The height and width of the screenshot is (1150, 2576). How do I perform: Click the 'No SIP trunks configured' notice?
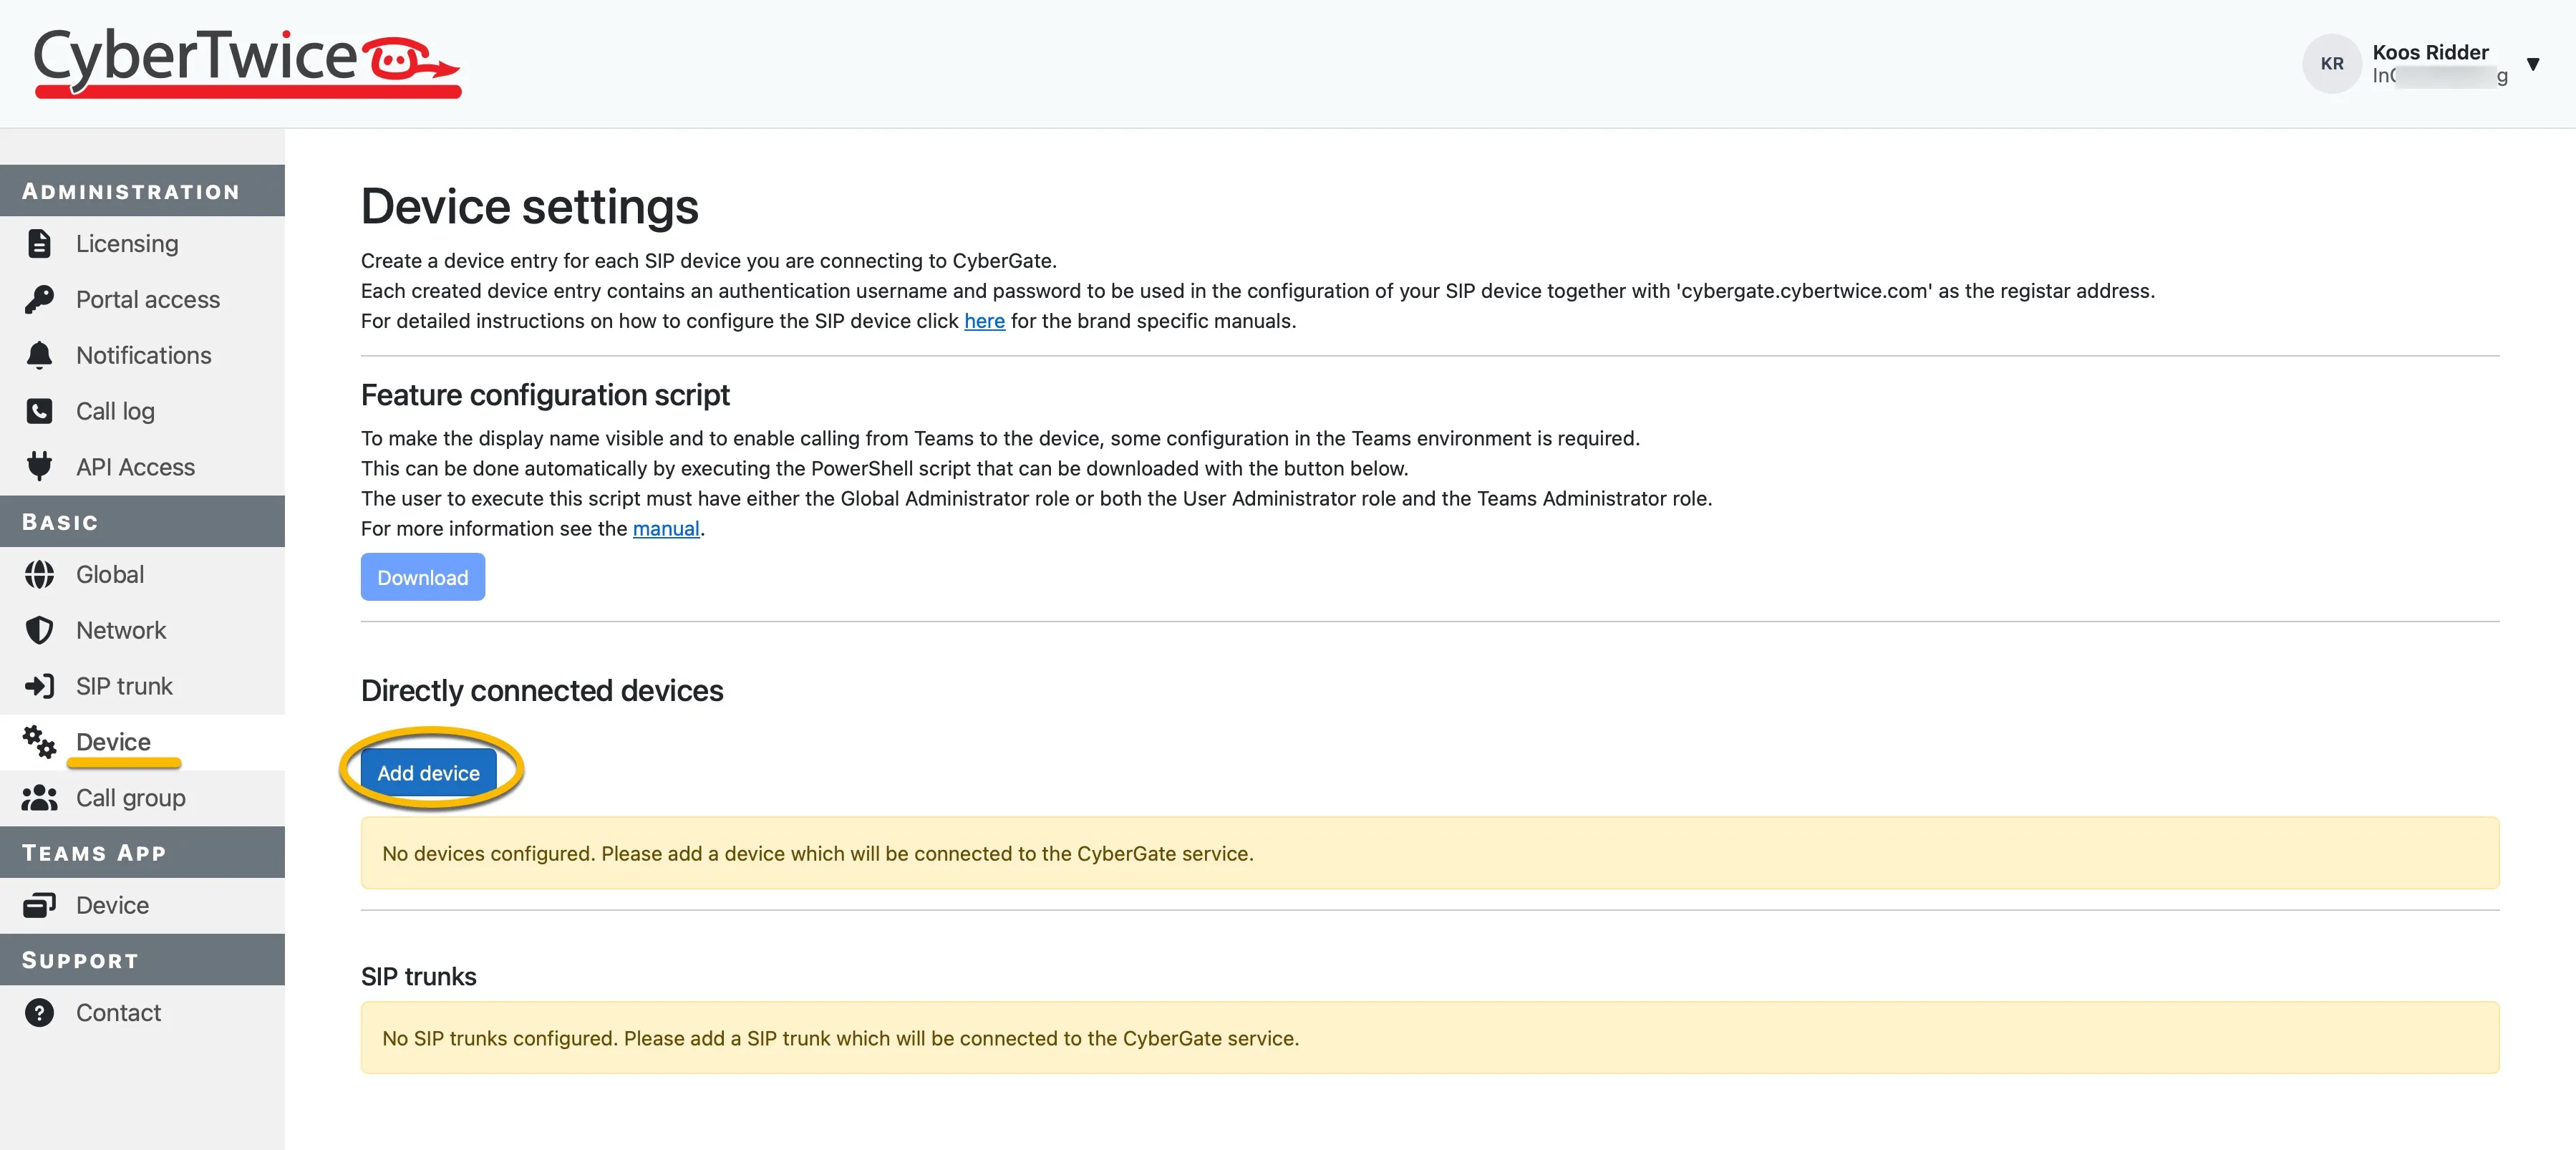pos(1430,1038)
